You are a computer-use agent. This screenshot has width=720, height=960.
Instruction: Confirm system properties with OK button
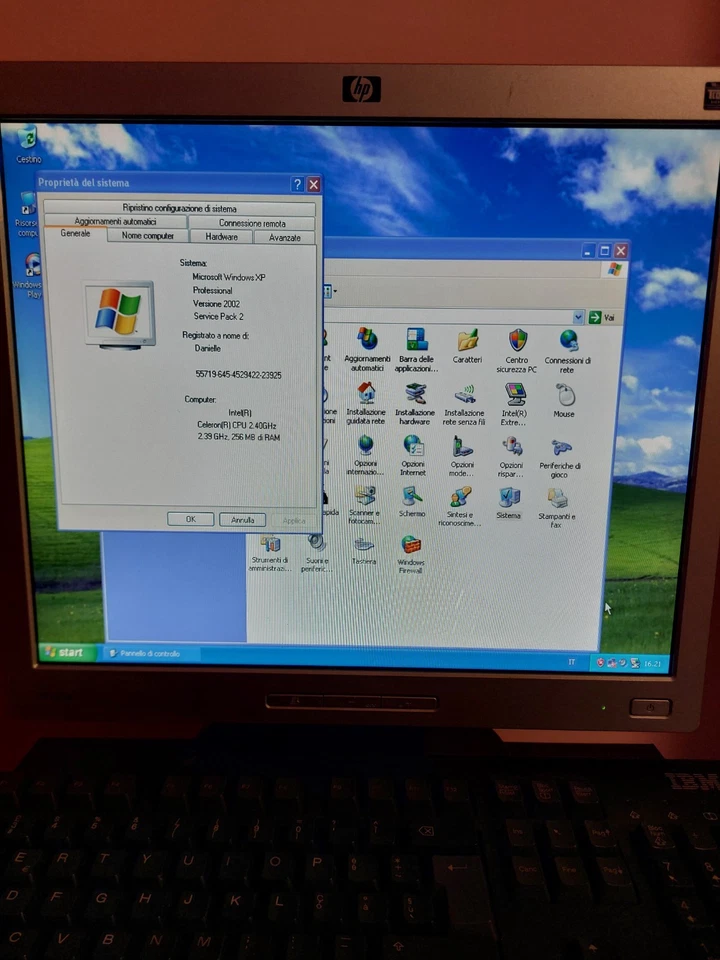[190, 519]
